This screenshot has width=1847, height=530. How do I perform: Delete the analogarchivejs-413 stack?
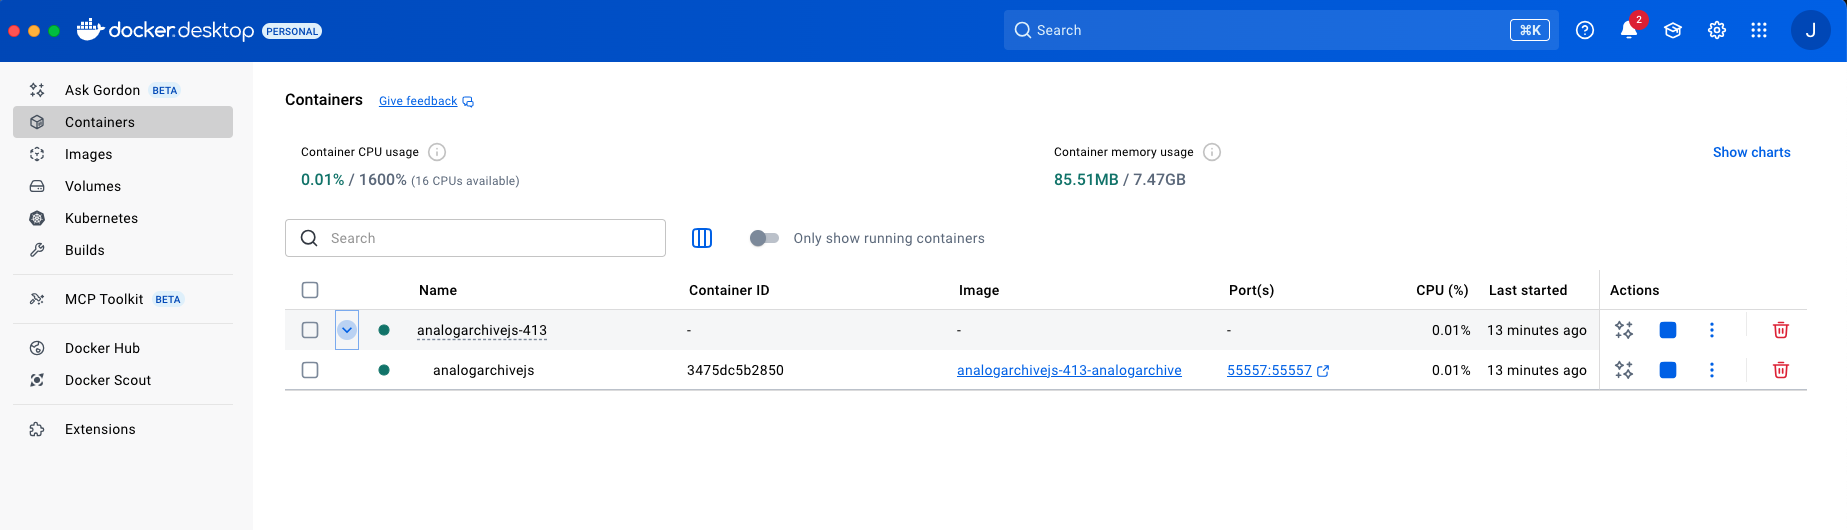[x=1781, y=330]
